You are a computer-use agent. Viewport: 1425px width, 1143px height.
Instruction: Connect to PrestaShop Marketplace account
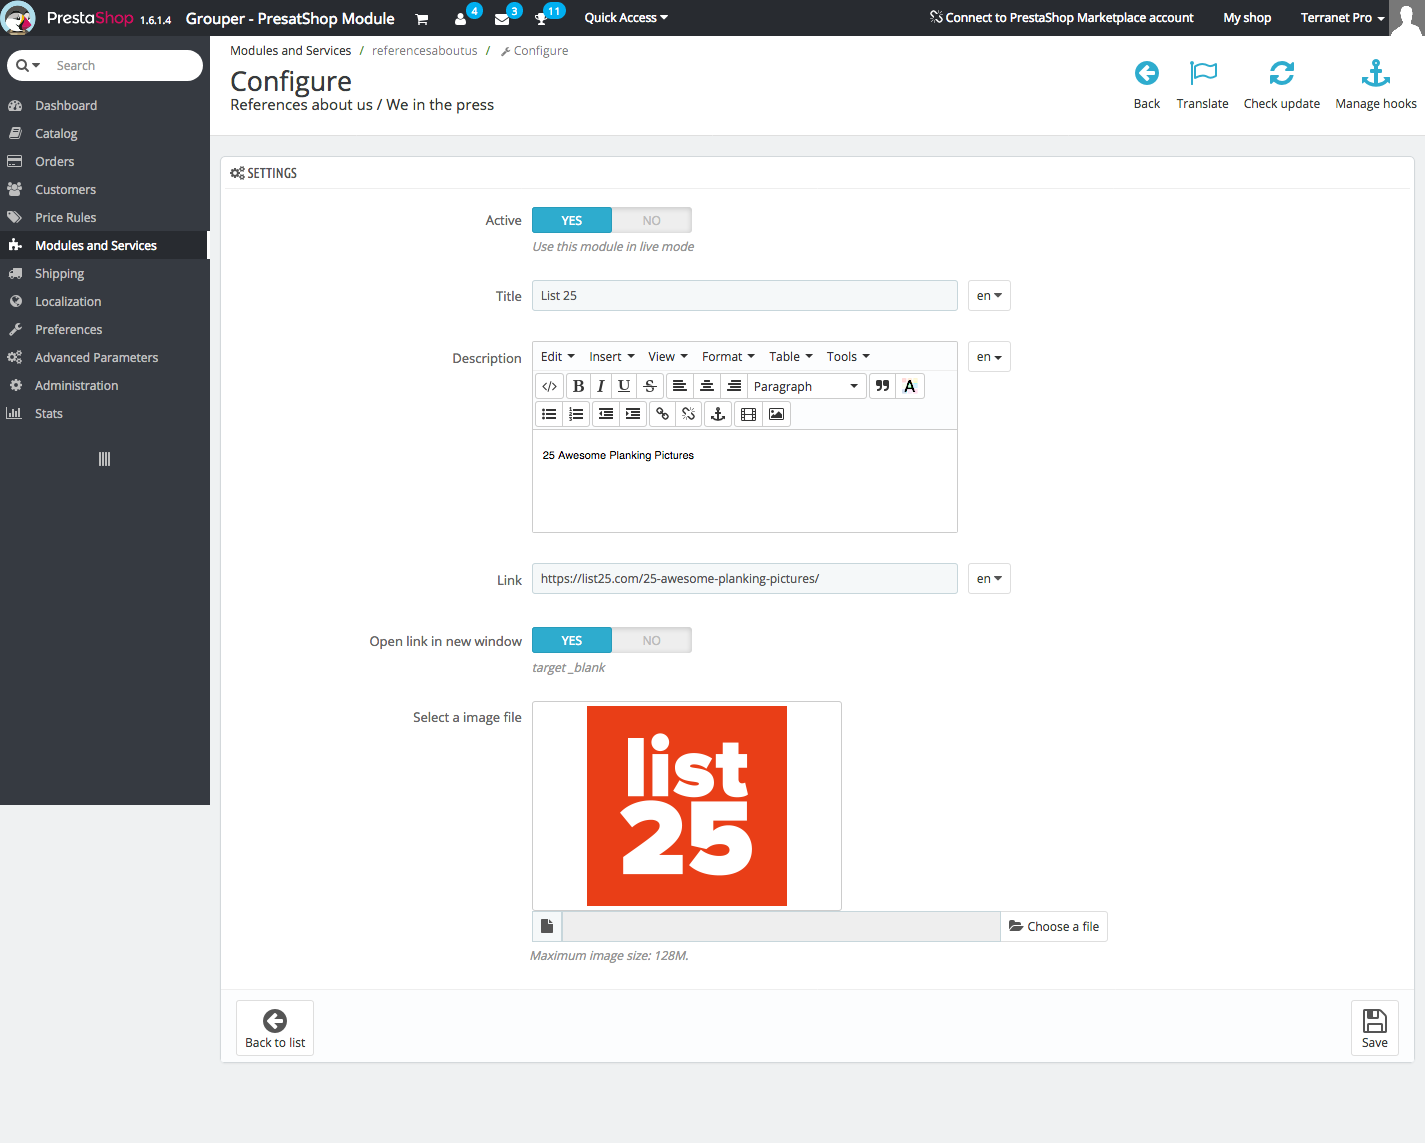click(x=1062, y=18)
